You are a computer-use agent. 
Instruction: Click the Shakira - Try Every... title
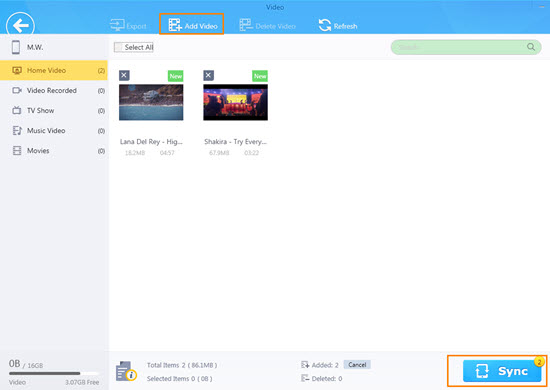pos(235,142)
